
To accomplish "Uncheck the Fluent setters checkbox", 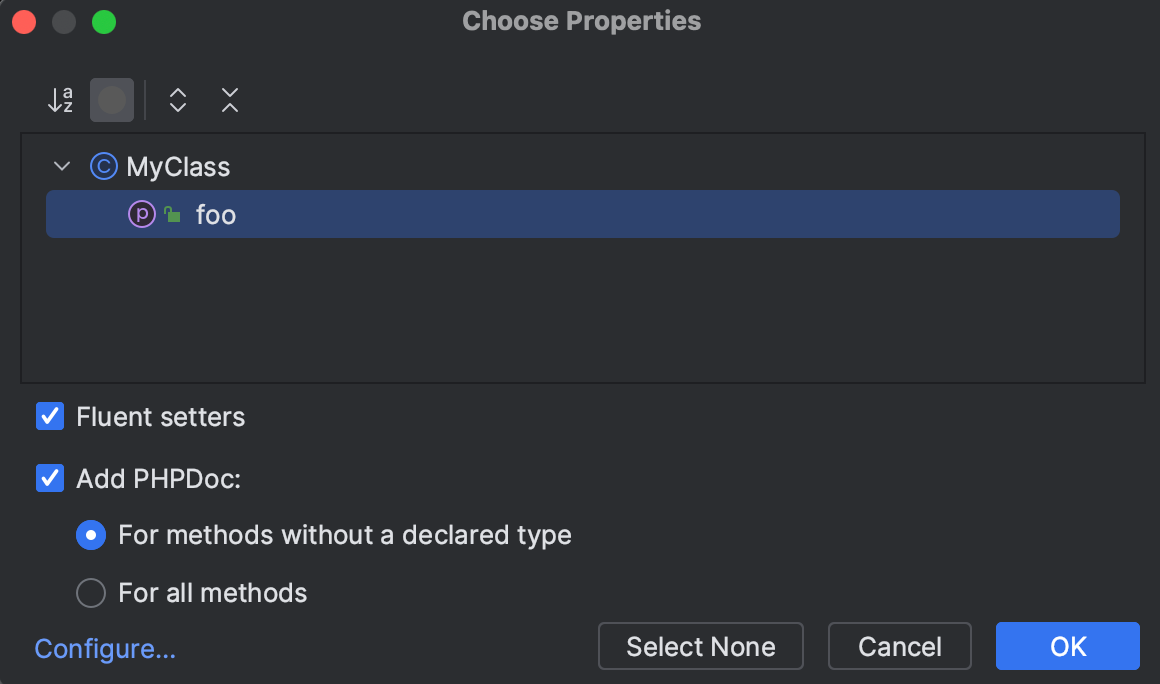I will (50, 416).
